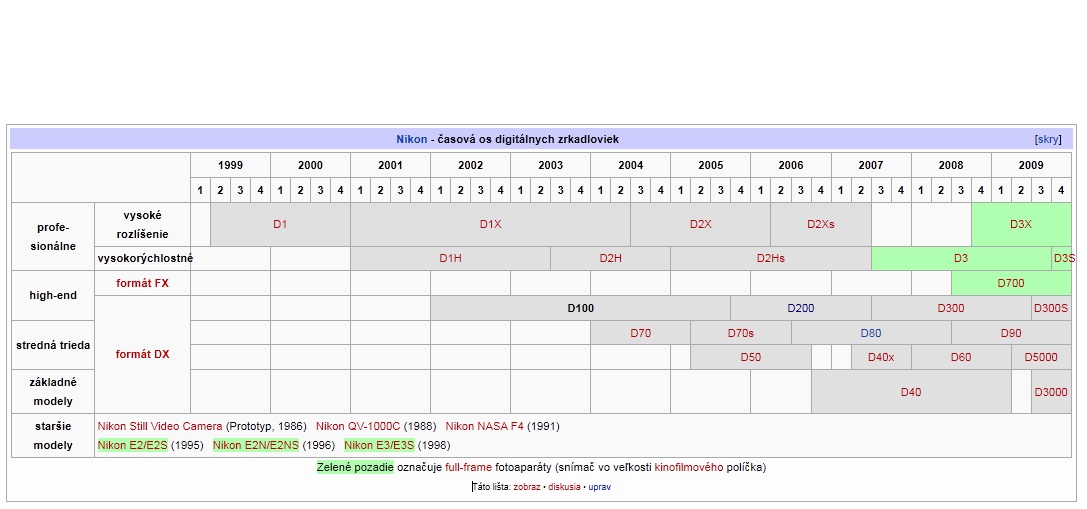Viewport: 1087px width, 509px height.
Task: Open the D2Hs camera link
Action: tap(771, 259)
